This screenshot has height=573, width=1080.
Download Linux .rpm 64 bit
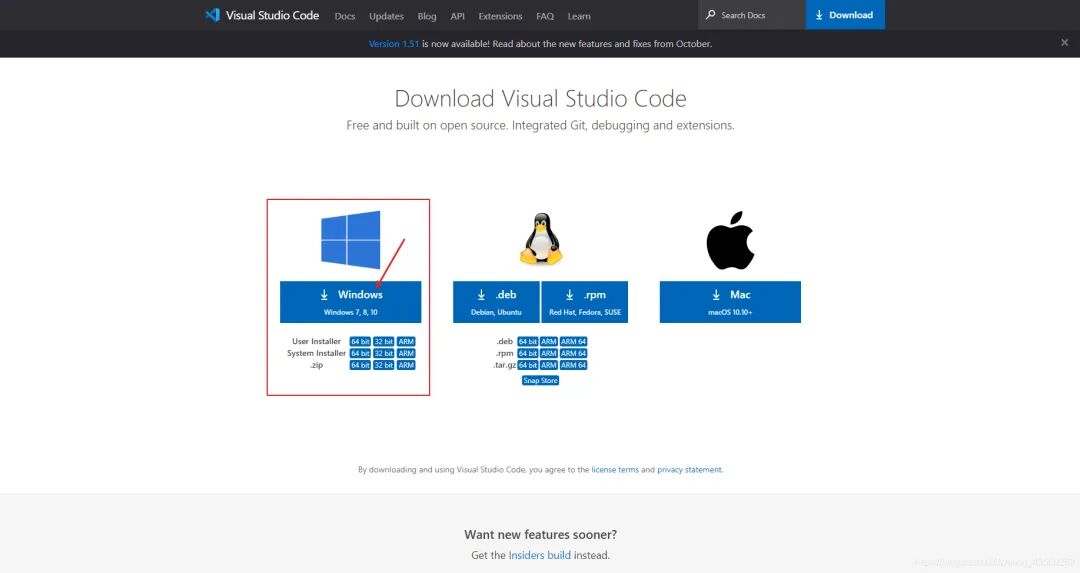(528, 353)
